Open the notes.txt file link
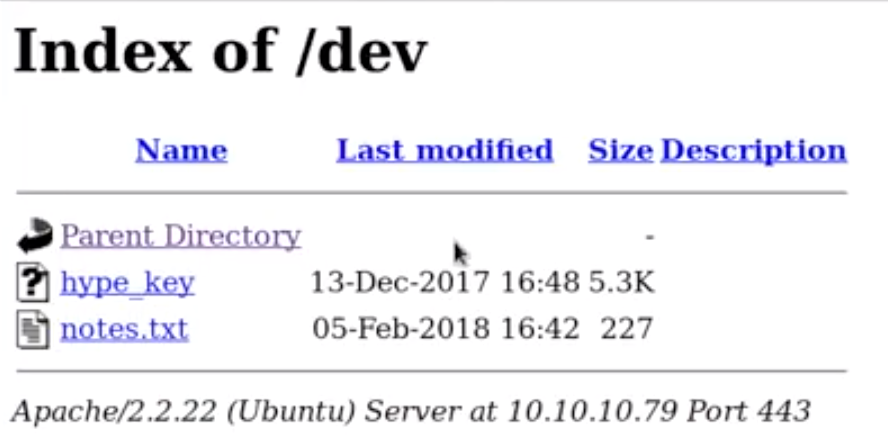 tap(124, 329)
